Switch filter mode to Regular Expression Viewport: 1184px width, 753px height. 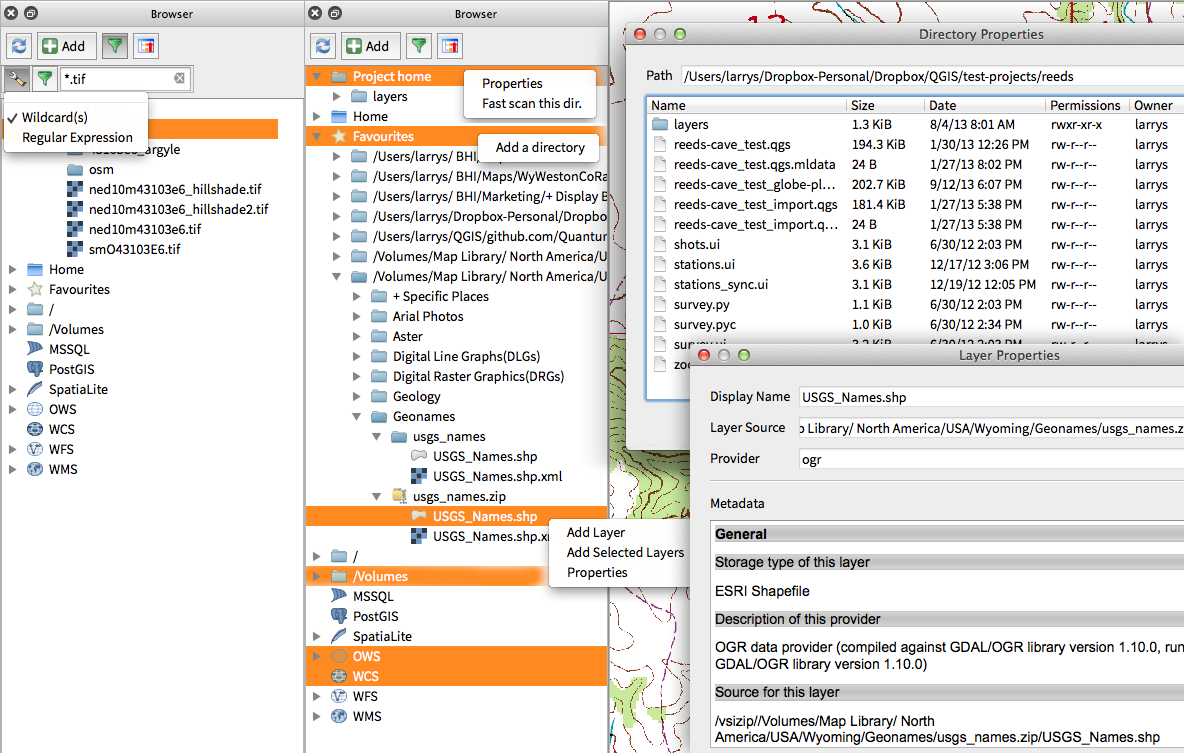click(77, 138)
